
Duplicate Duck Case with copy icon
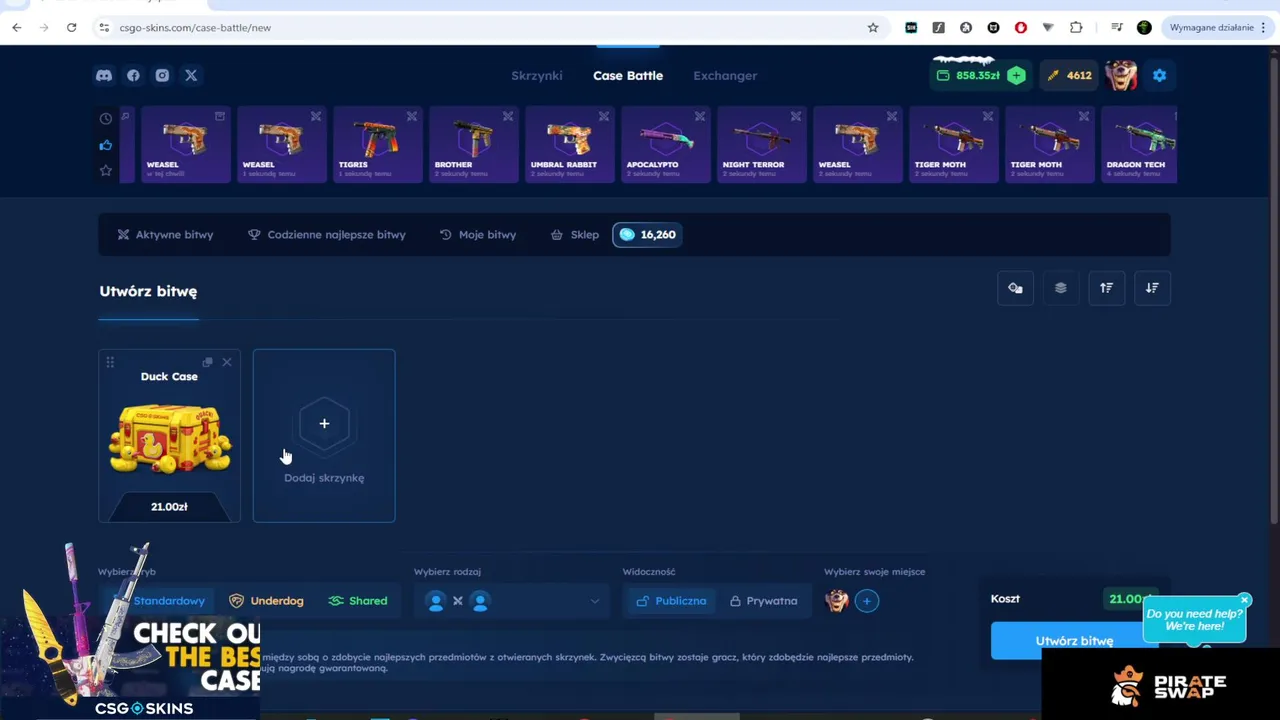207,362
